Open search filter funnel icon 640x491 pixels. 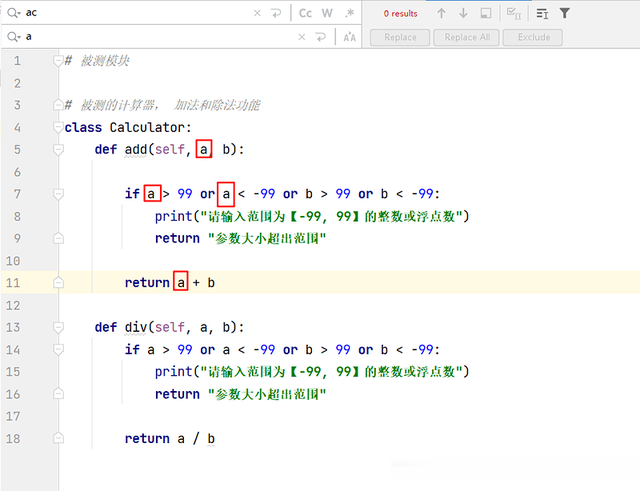[564, 13]
